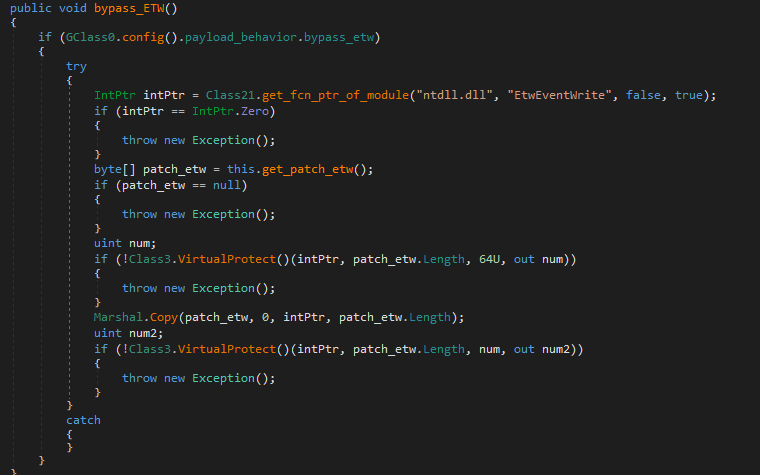Click the 64U numeric literal
The height and width of the screenshot is (475, 760).
489,259
